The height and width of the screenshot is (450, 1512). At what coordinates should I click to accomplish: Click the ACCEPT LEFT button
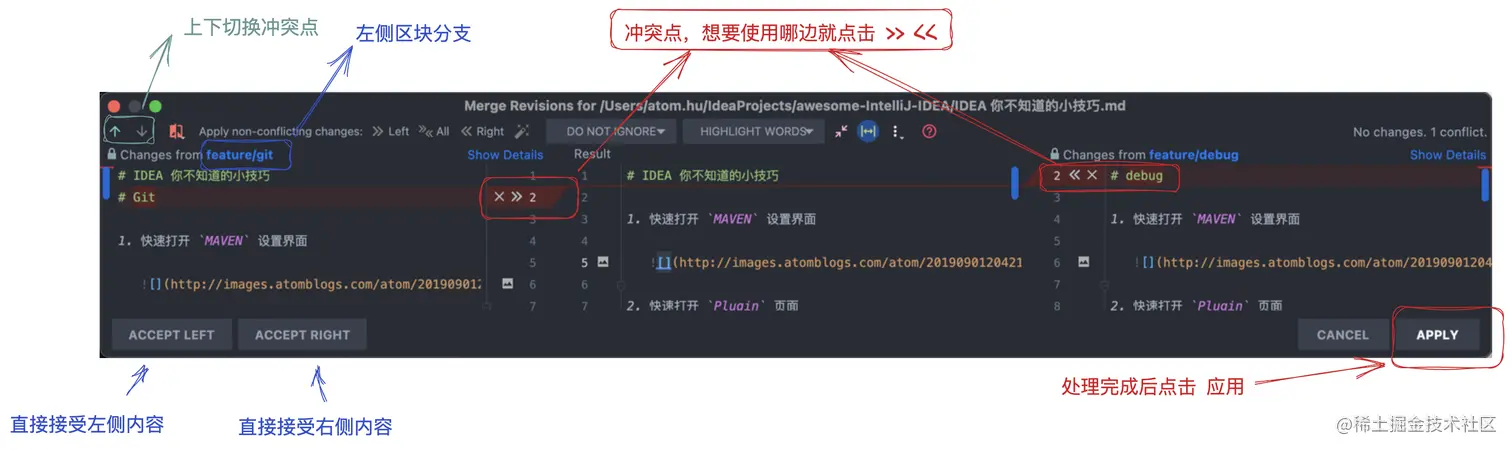point(171,335)
